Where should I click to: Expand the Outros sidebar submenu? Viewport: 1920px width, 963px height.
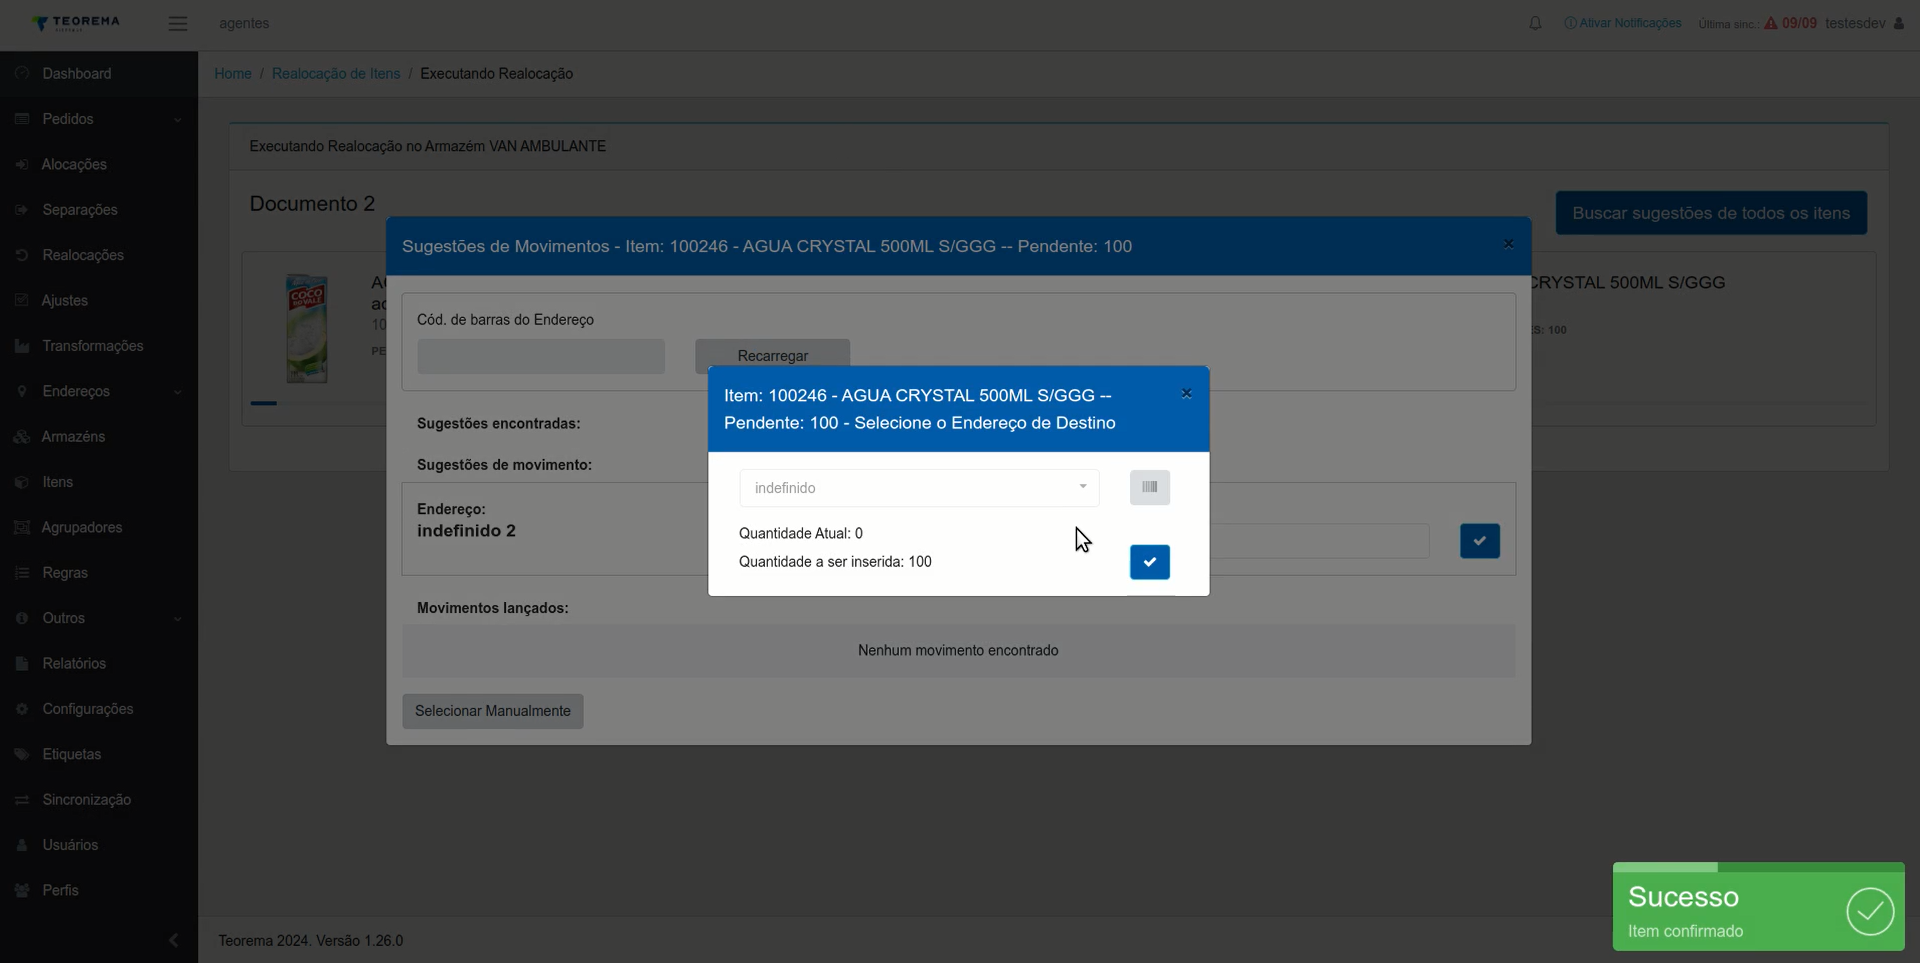click(x=99, y=618)
